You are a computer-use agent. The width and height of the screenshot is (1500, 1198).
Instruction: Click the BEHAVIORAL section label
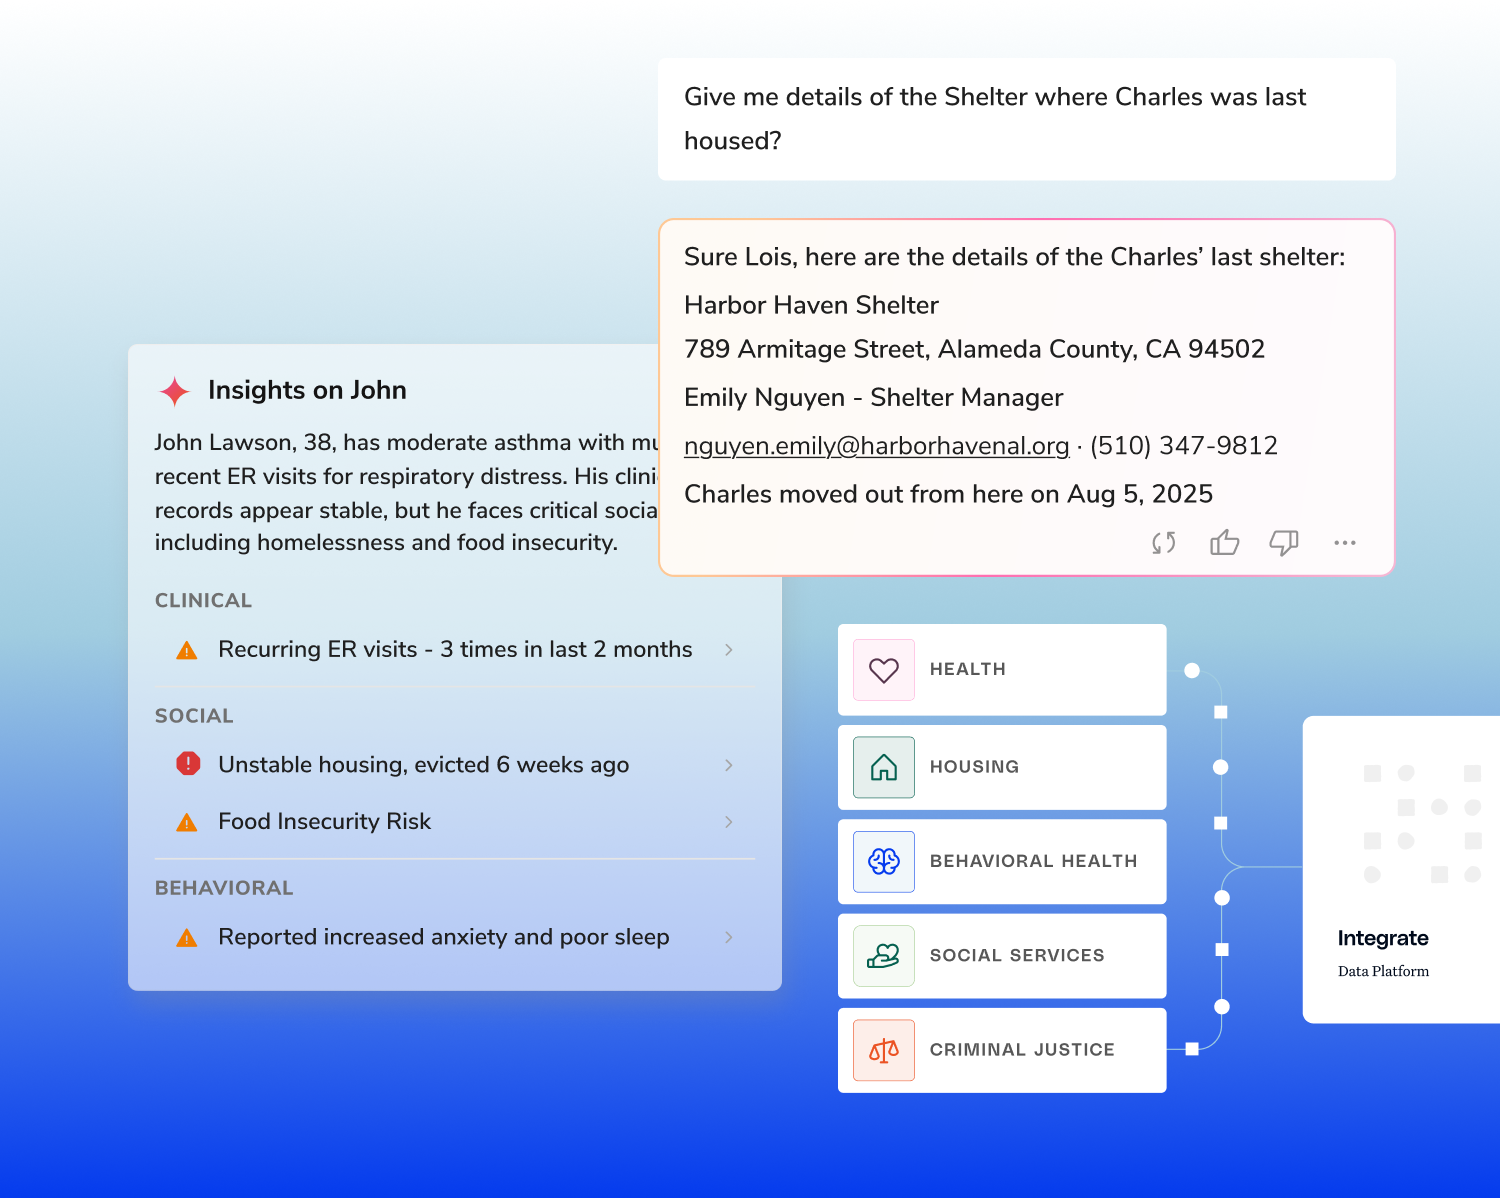[x=224, y=888]
